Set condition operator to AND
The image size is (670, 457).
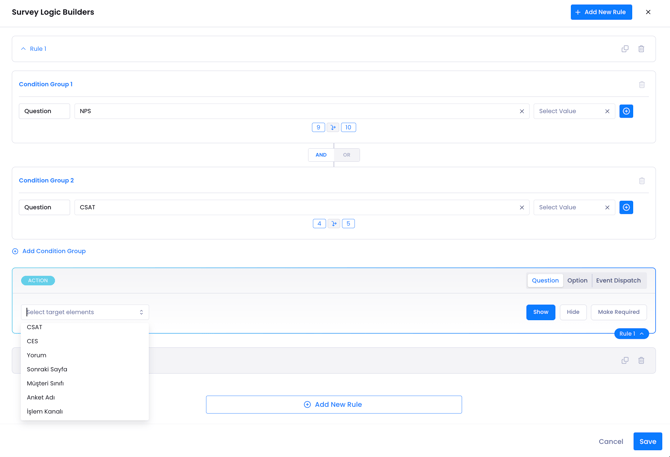(321, 155)
